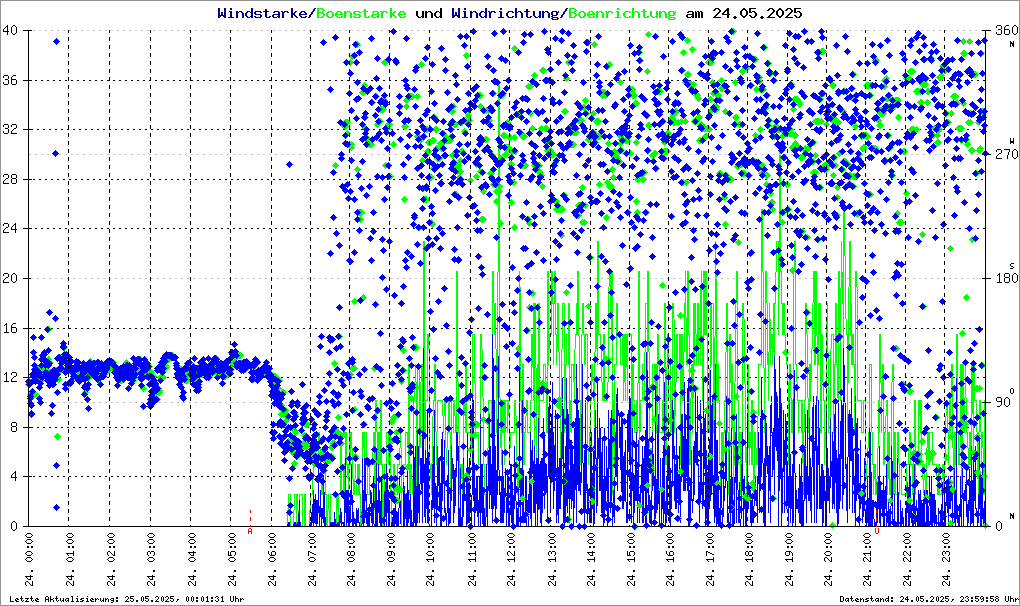Screen dimensions: 1020x606
Task: Click time axis label '24. 02:00'
Action: click(x=110, y=560)
